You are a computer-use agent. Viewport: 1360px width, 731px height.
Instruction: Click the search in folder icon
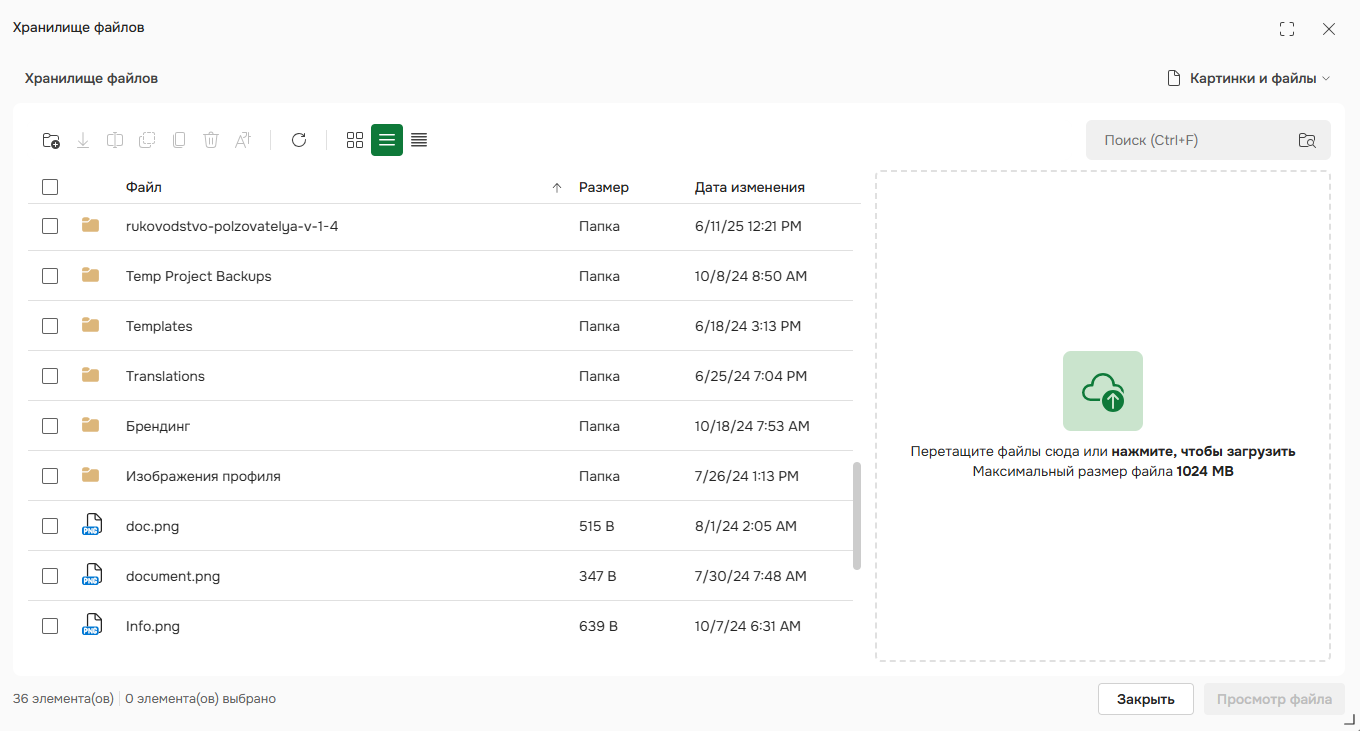coord(1306,140)
